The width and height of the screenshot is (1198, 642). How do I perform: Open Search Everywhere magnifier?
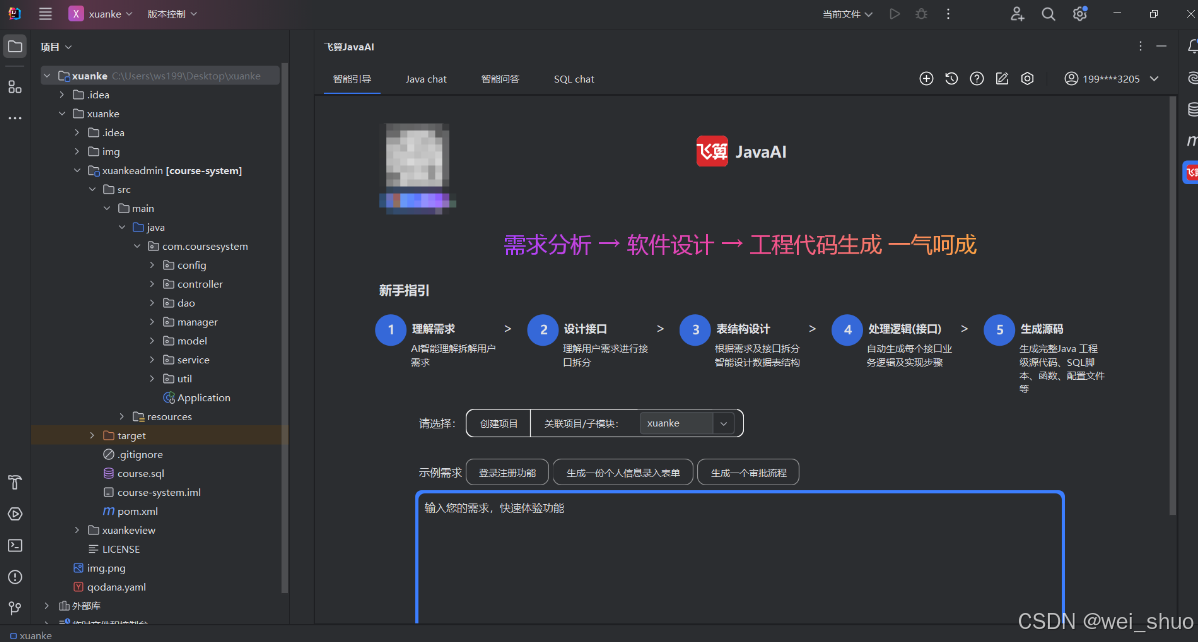pos(1048,14)
